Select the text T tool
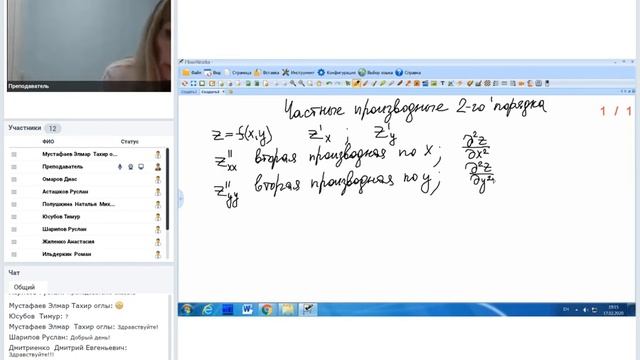640x360 pixels. tap(442, 83)
